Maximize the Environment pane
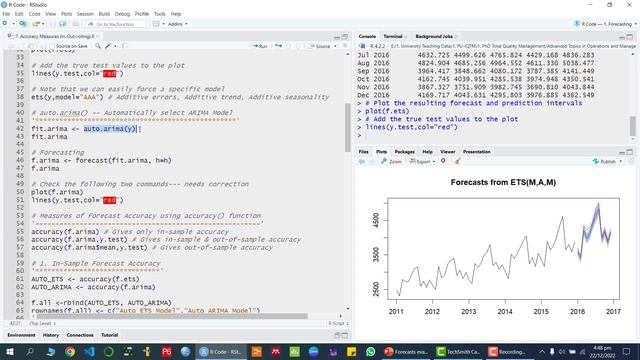This screenshot has width=640, height=360. [345, 335]
